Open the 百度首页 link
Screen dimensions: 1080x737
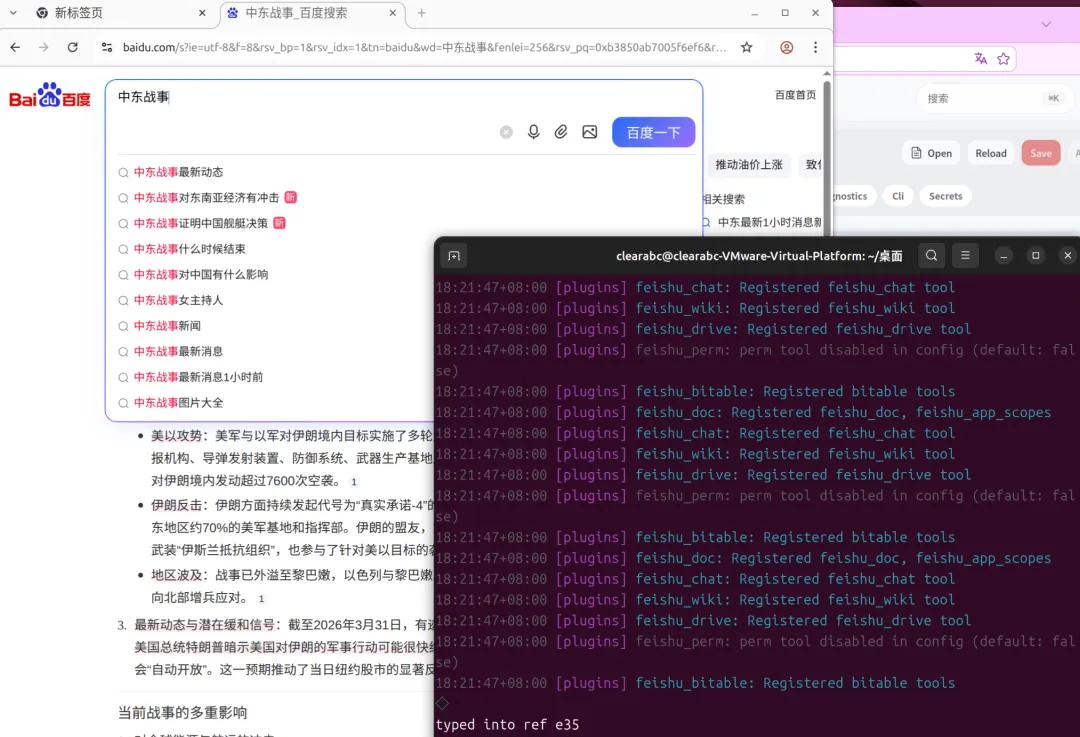coord(796,95)
